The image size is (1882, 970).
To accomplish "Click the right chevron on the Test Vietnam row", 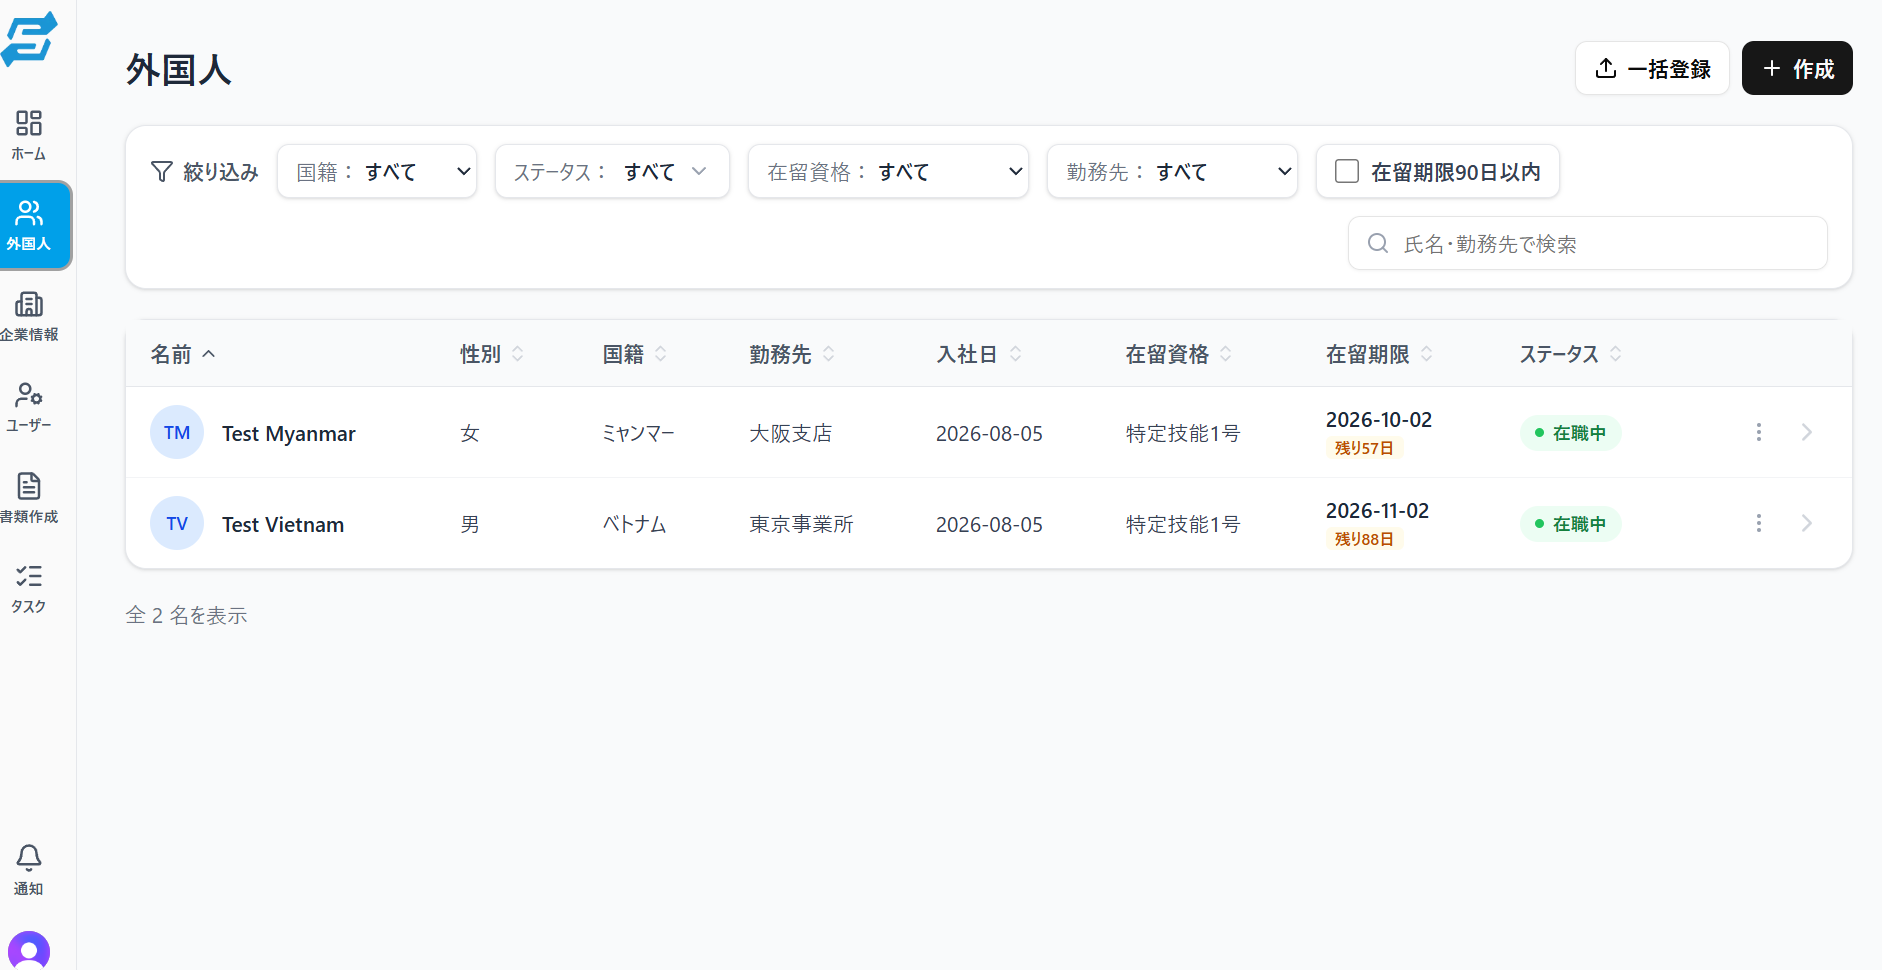I will (1807, 523).
